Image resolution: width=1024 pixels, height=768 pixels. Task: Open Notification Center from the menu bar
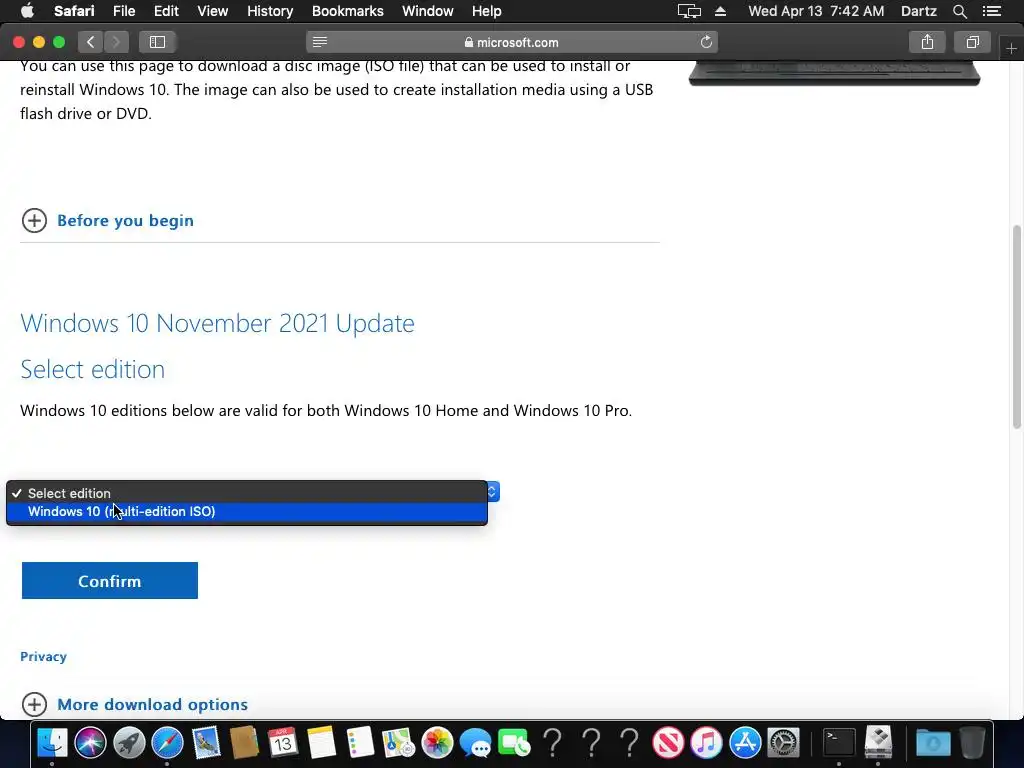tap(992, 11)
